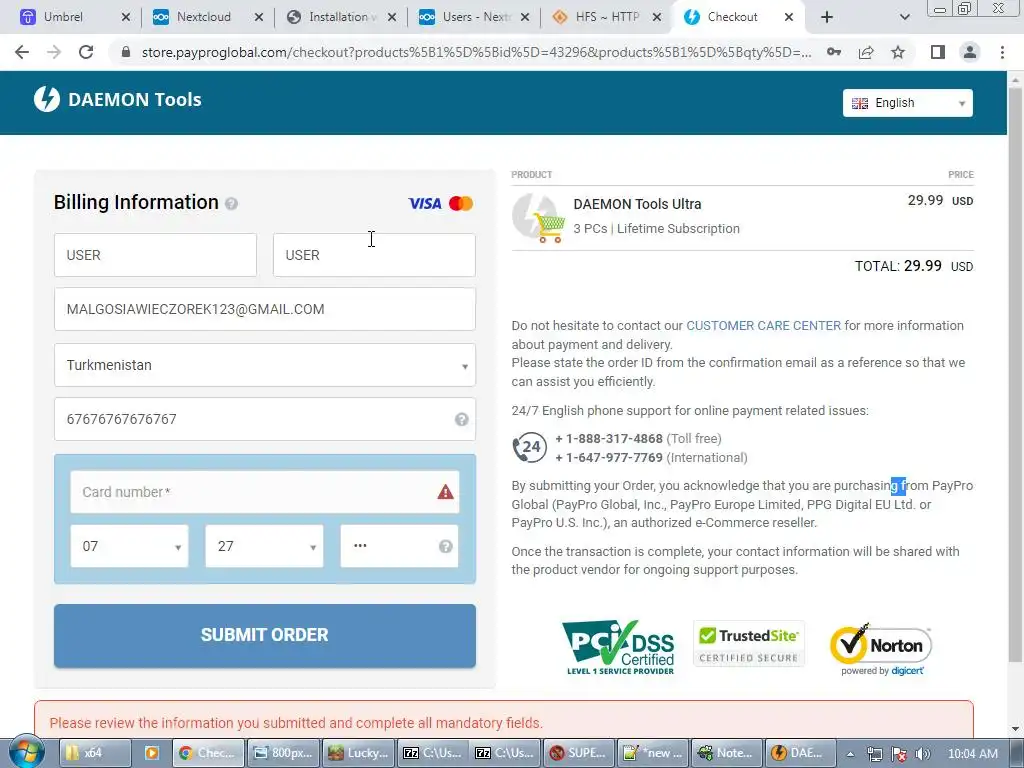Click the browser back arrow
Viewport: 1024px width, 768px height.
coord(22,52)
